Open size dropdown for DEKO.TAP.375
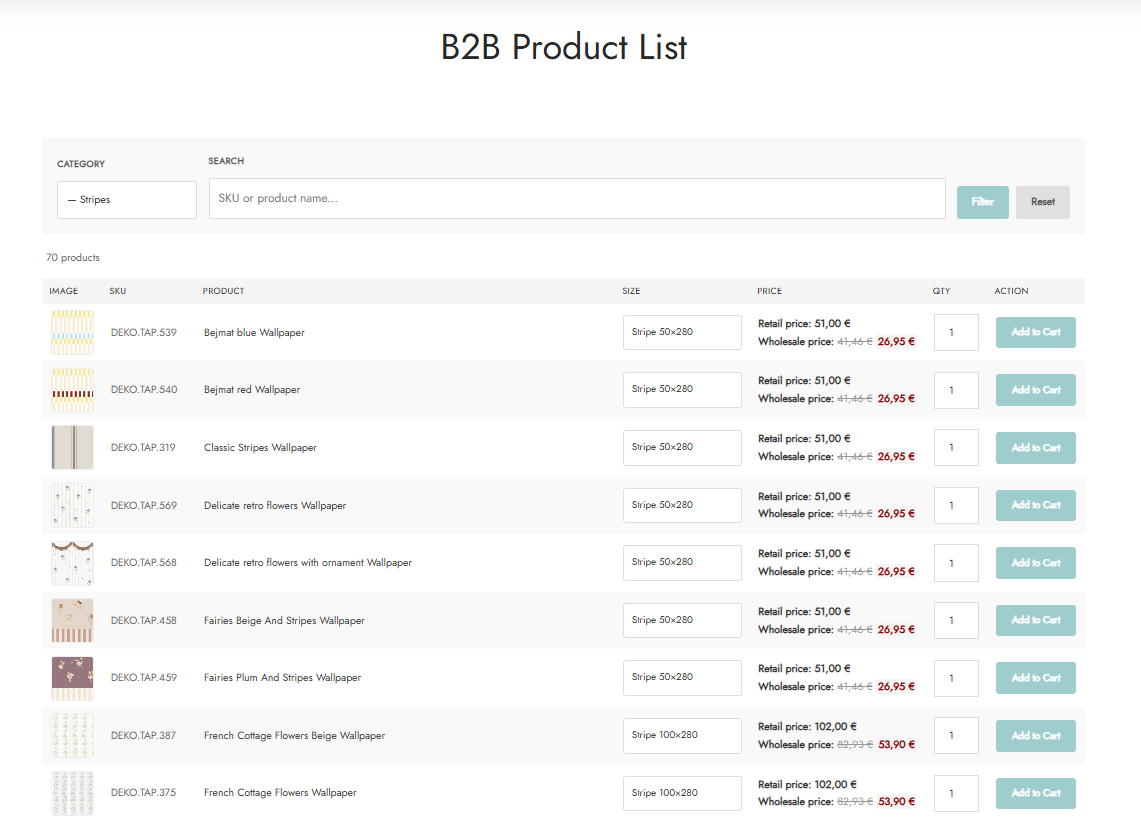This screenshot has width=1141, height=820. coord(682,793)
